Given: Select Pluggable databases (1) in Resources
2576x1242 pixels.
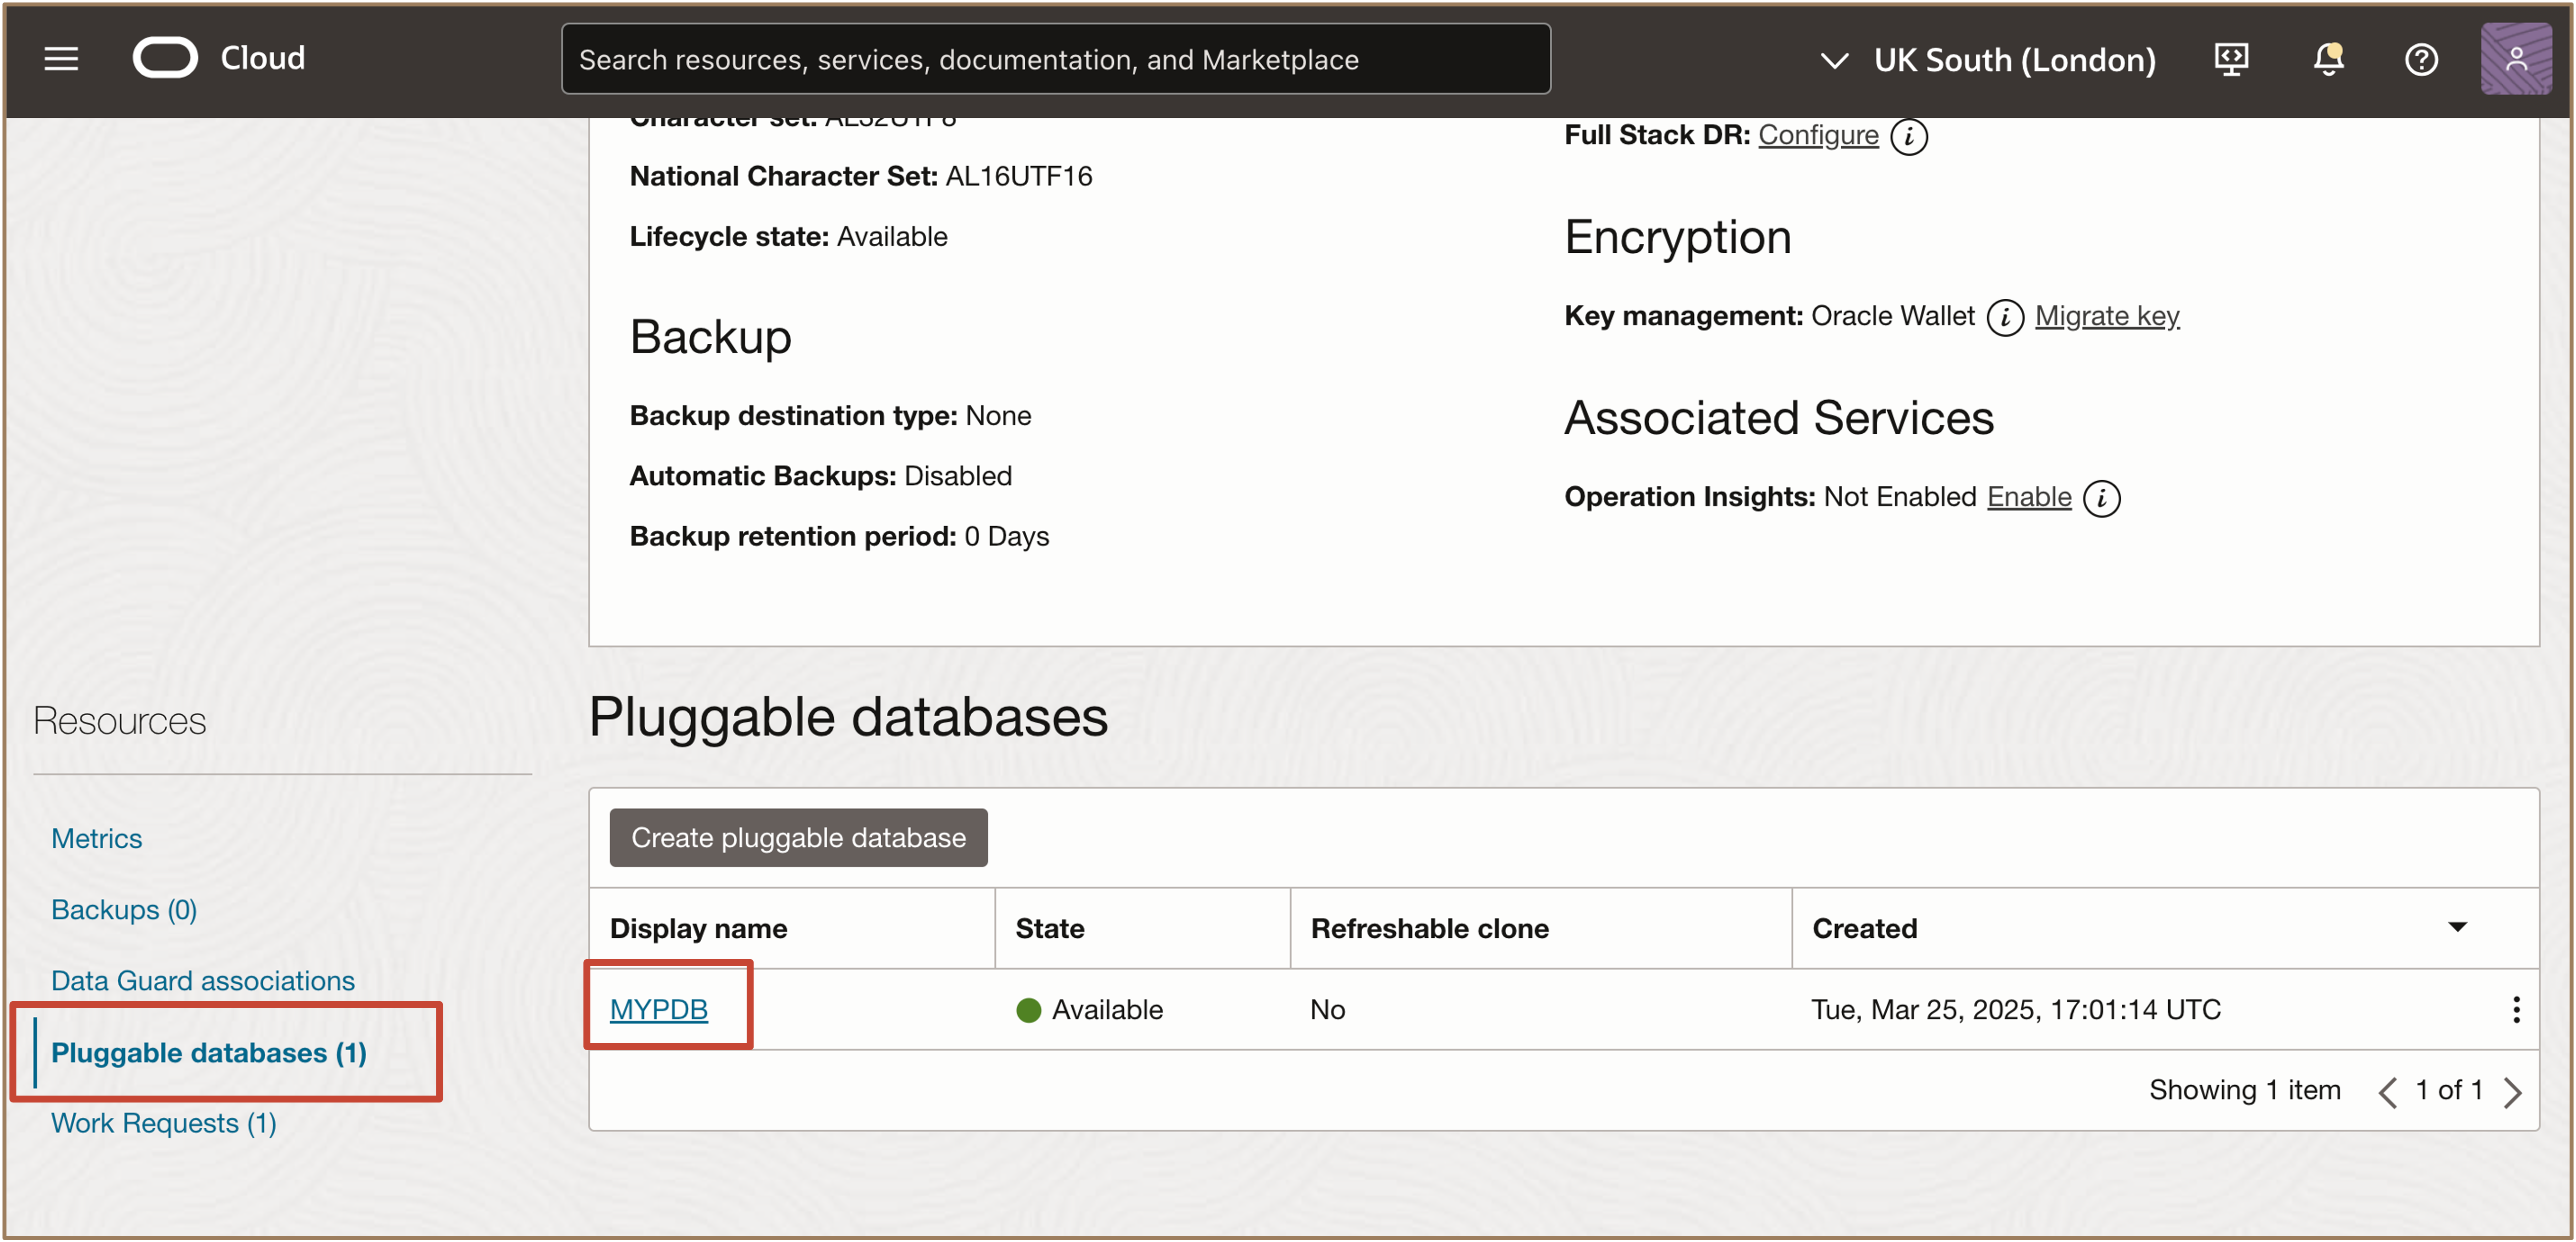Looking at the screenshot, I should pos(208,1052).
